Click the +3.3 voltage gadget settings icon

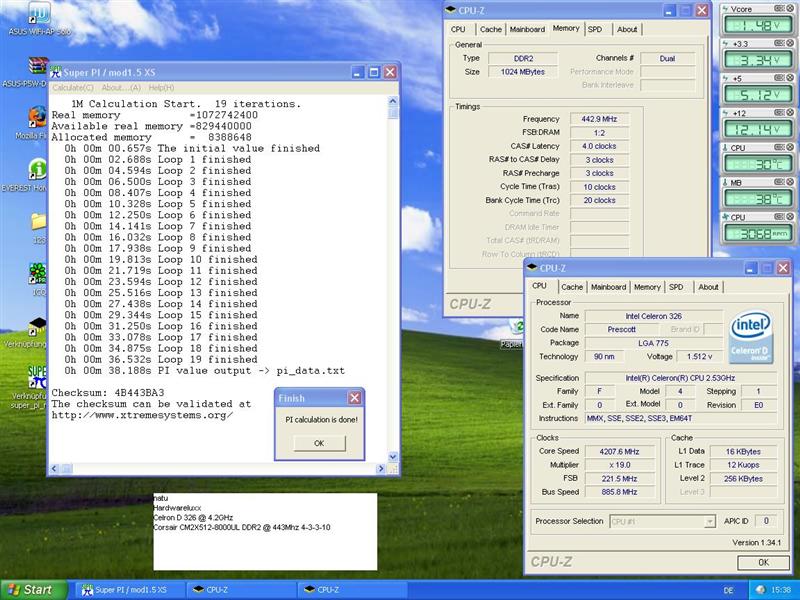779,43
